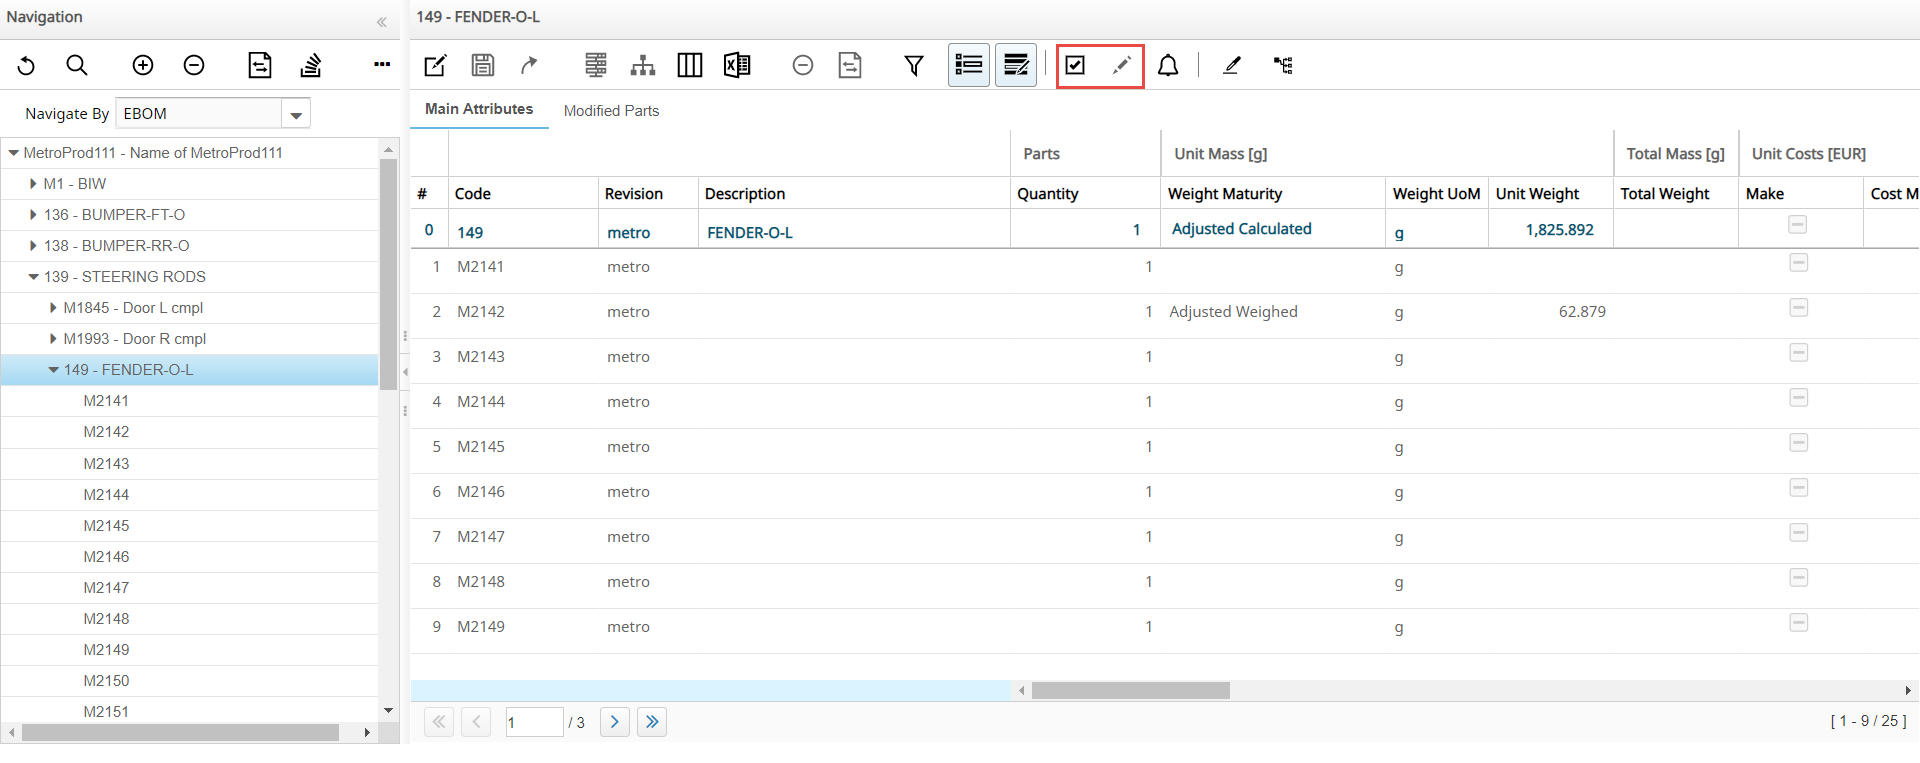
Task: Open the FENDER-O-L description link
Action: (x=749, y=233)
